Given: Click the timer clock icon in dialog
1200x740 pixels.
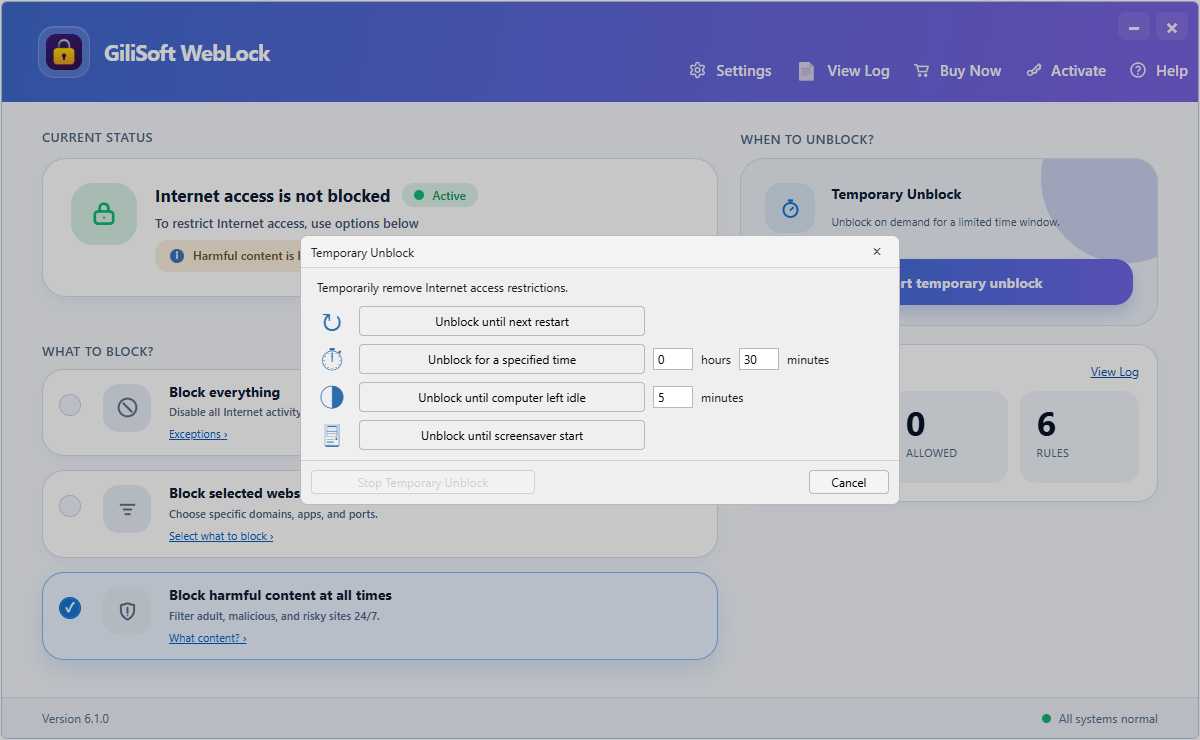Looking at the screenshot, I should point(332,360).
